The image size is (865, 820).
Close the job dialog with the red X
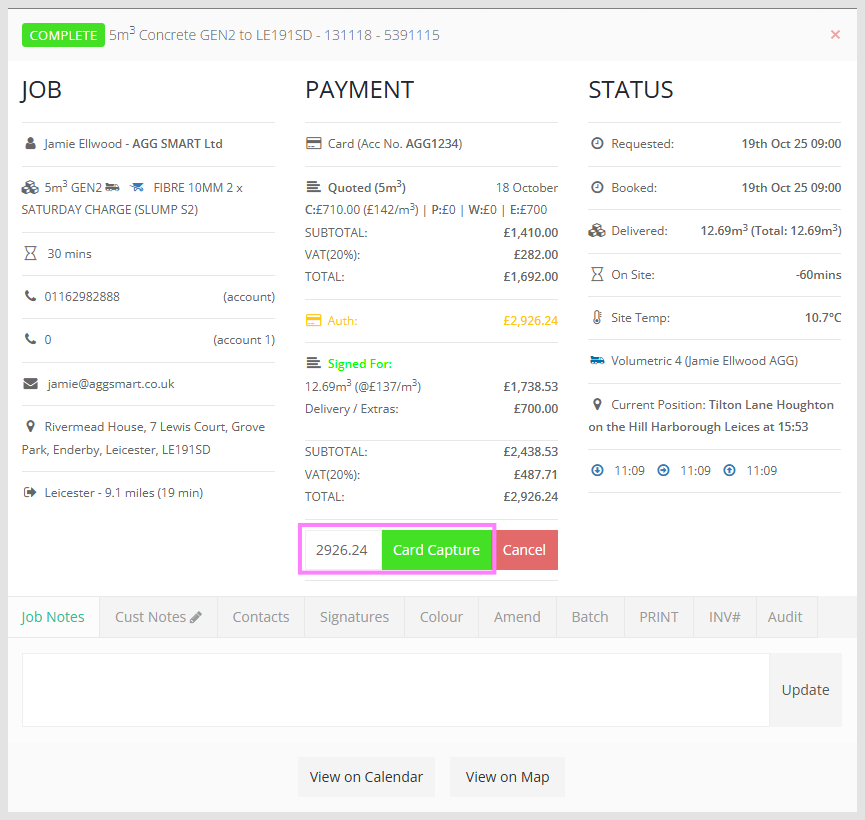835,35
